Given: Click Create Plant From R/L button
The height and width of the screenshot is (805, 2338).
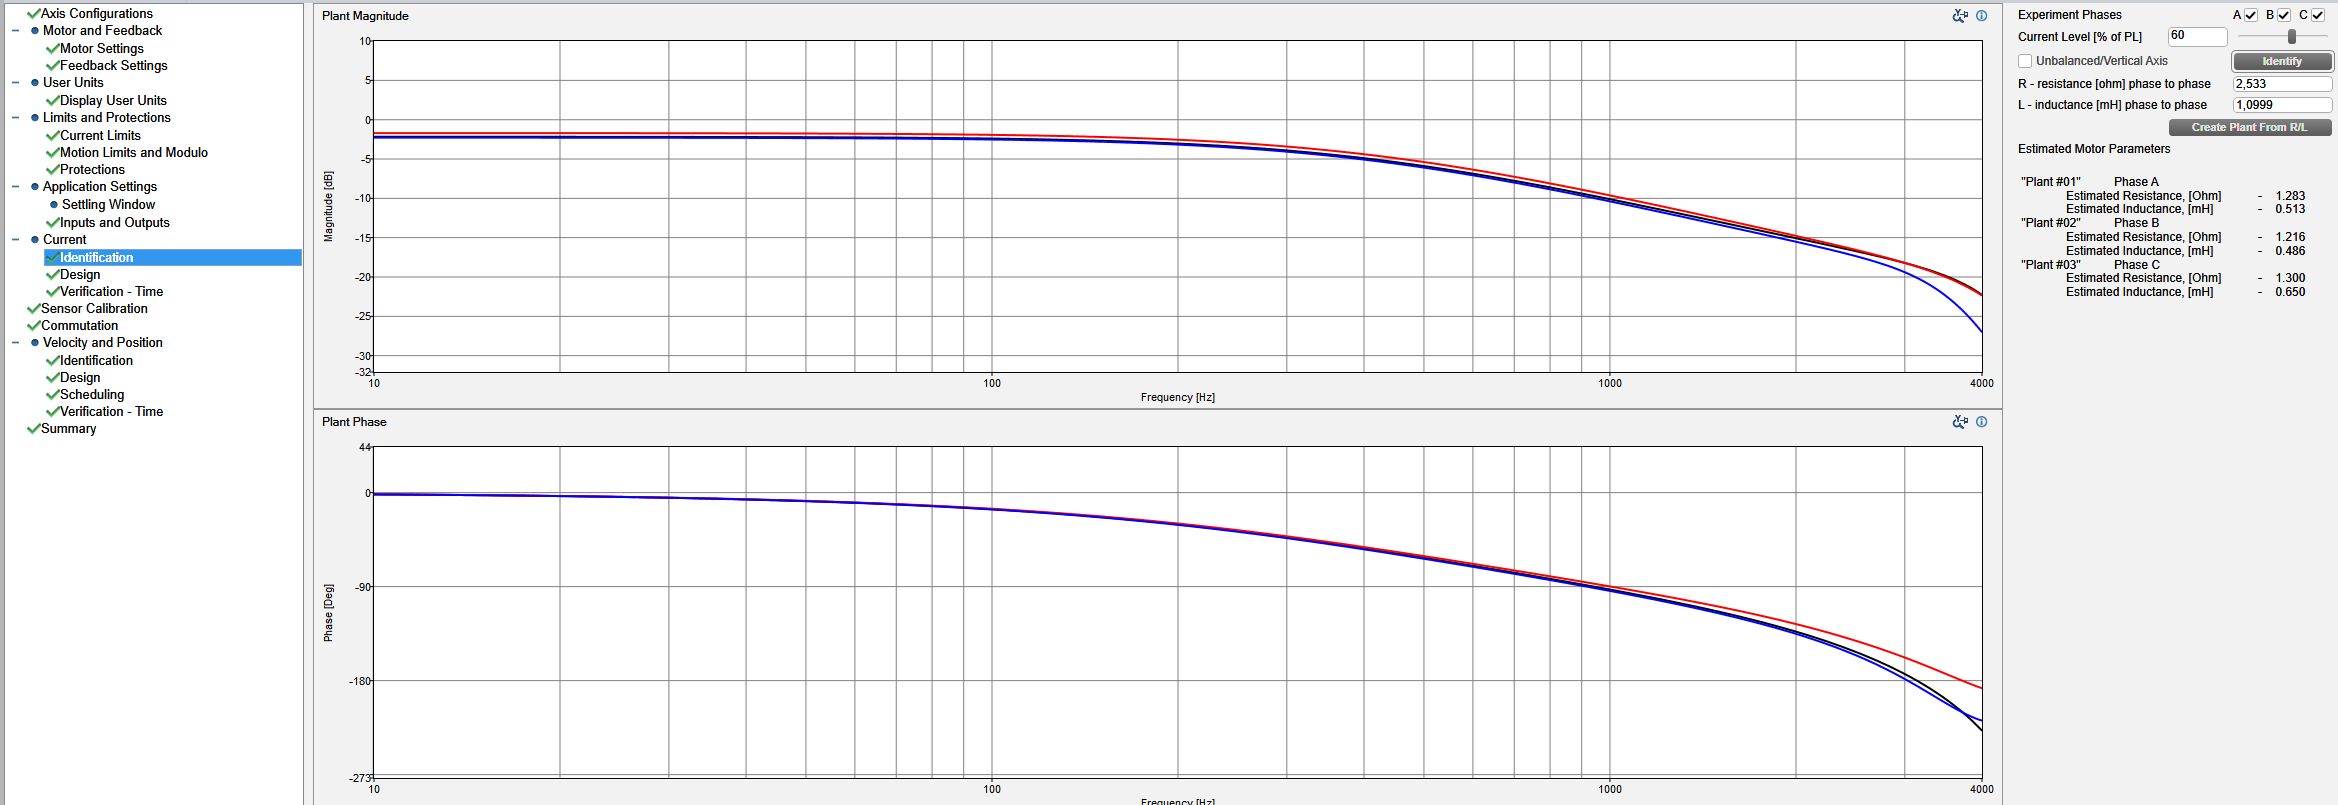Looking at the screenshot, I should tap(2249, 128).
